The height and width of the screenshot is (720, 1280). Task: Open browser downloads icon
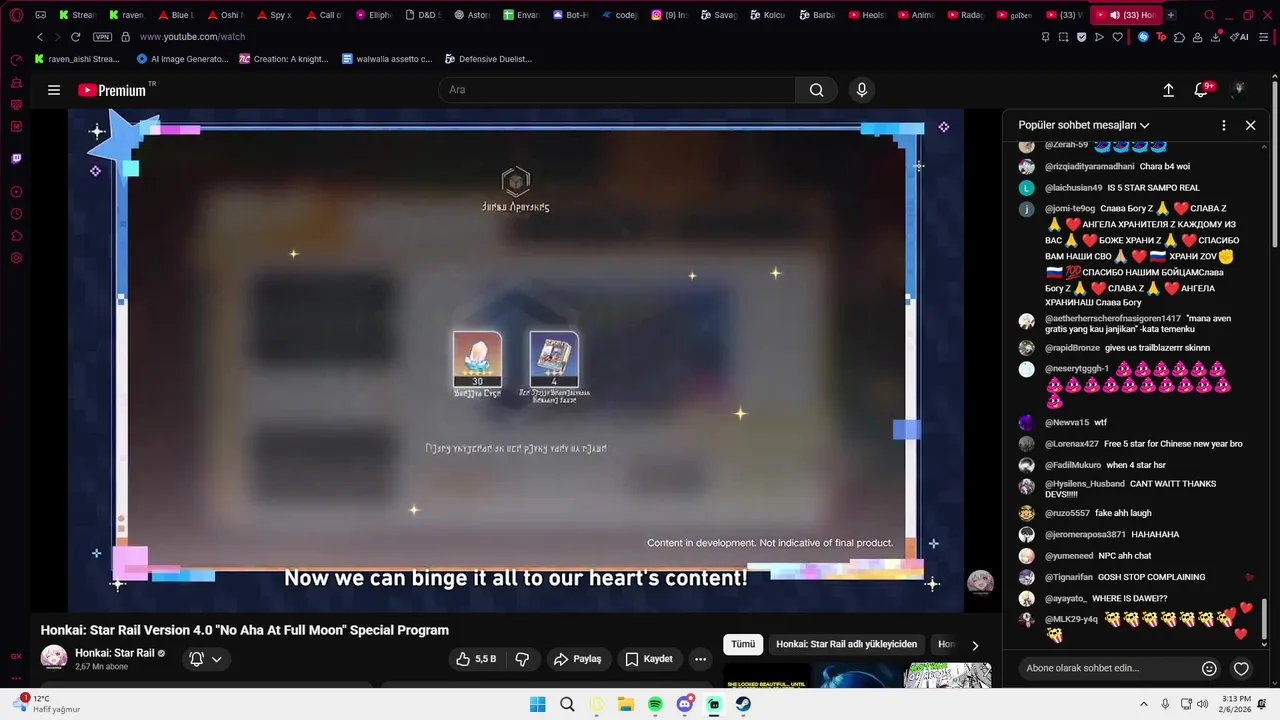pos(1216,37)
